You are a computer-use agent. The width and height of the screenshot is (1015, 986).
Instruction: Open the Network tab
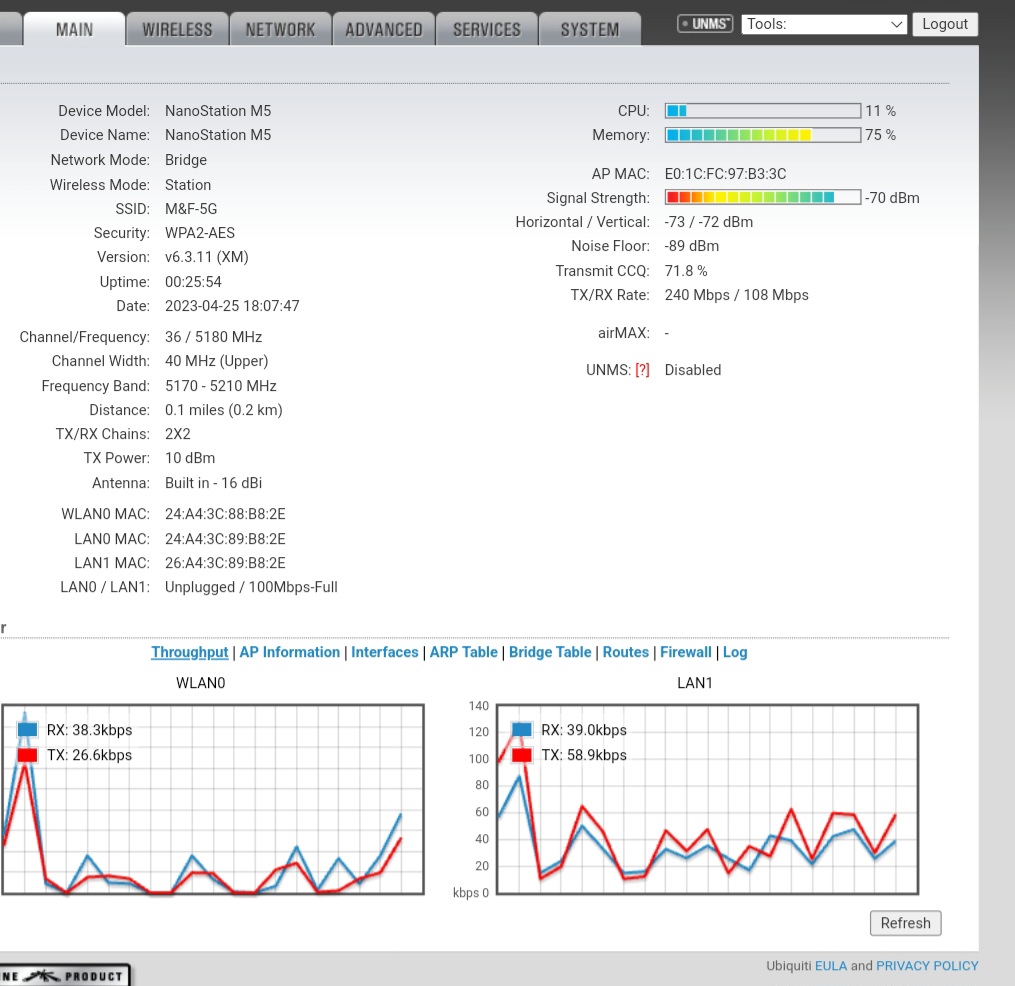pos(280,30)
